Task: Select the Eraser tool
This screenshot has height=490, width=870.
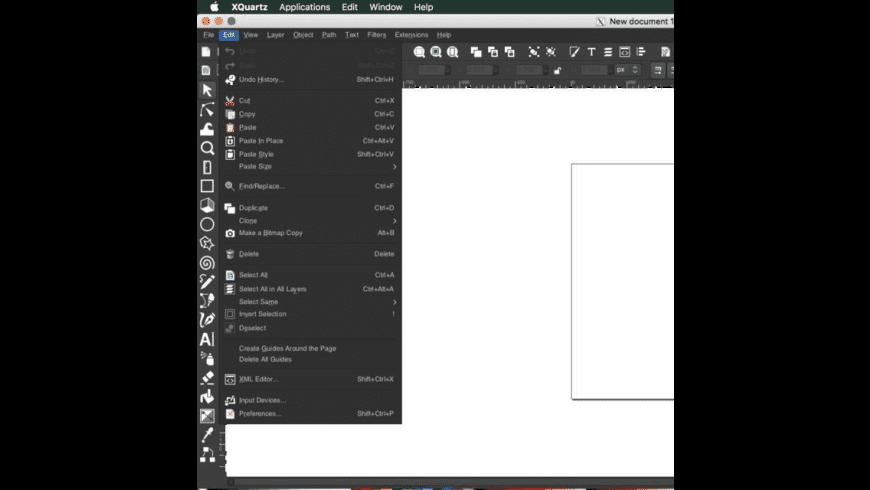Action: tap(207, 377)
